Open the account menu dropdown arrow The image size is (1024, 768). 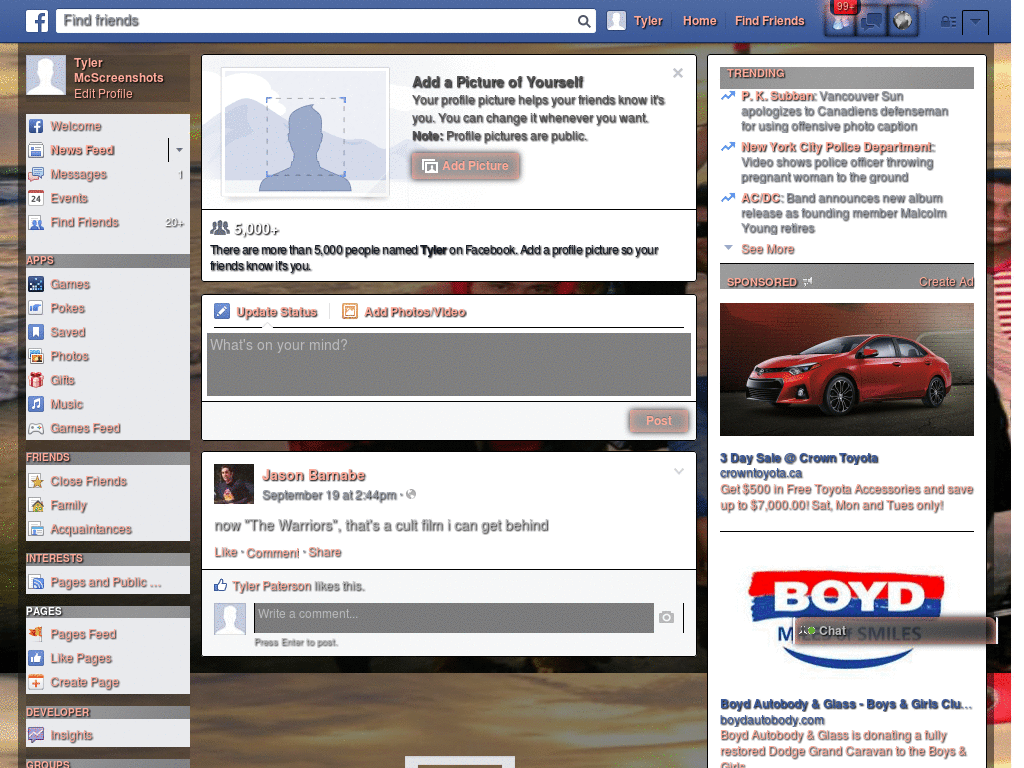pyautogui.click(x=975, y=22)
